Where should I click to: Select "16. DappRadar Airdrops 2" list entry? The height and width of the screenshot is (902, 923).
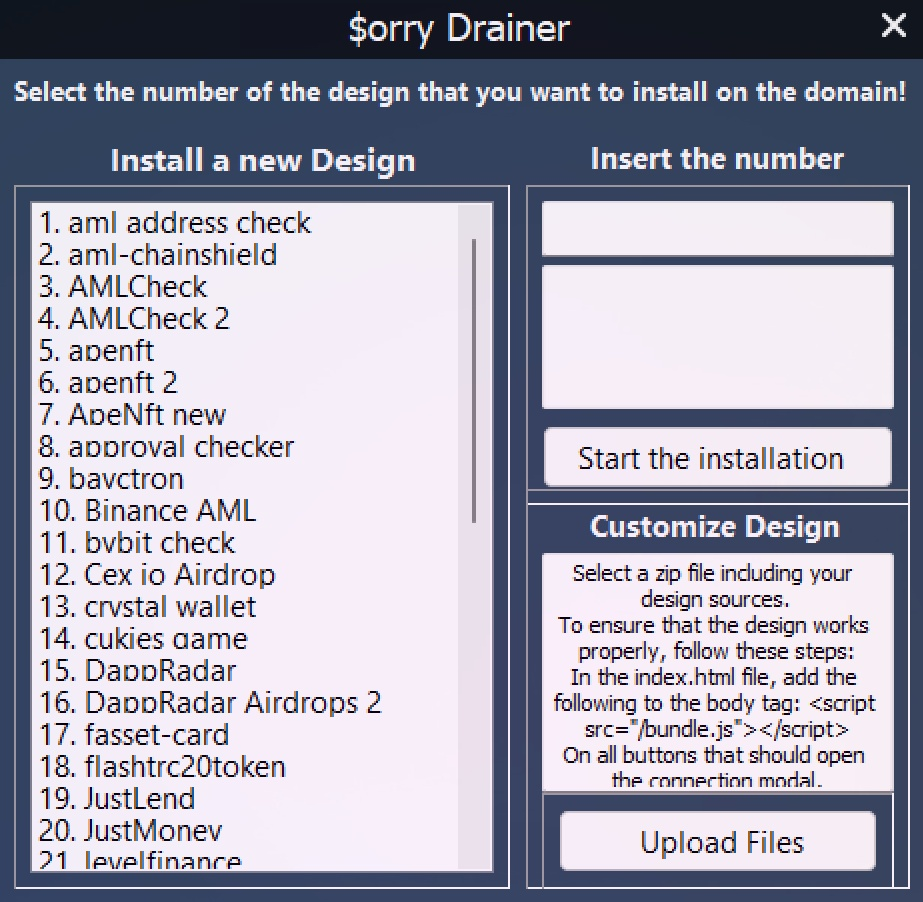tap(210, 702)
